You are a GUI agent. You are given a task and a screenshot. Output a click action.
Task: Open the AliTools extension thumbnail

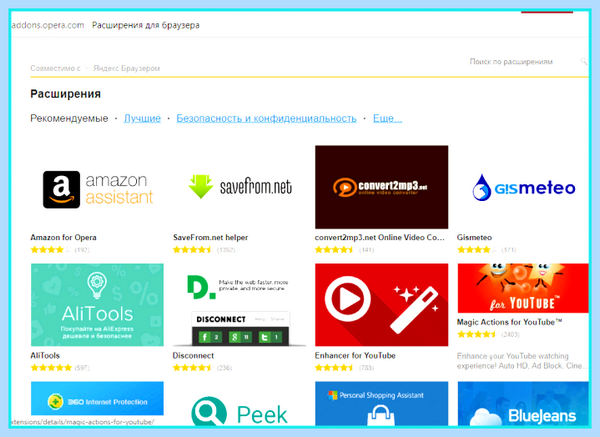pyautogui.click(x=97, y=305)
